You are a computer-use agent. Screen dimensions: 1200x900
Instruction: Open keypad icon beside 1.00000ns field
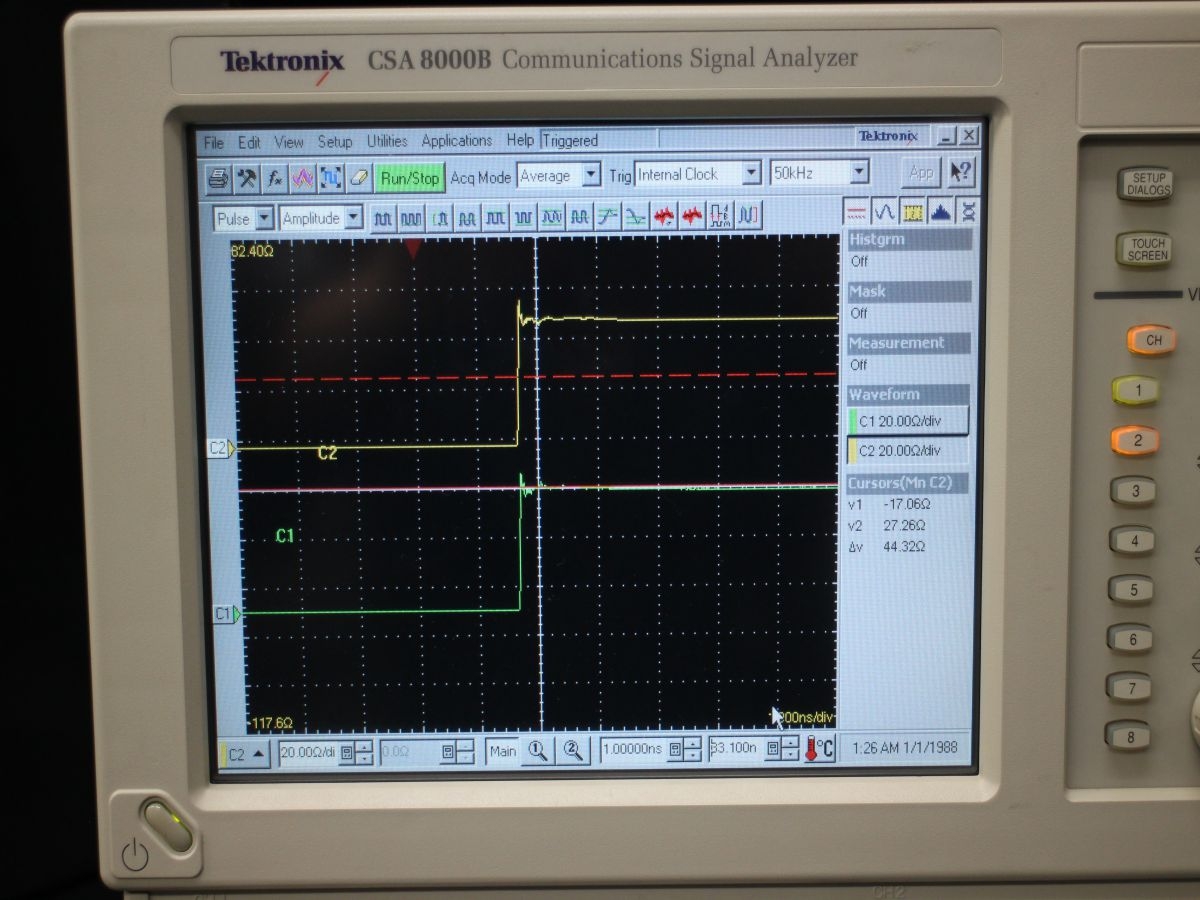click(x=674, y=749)
